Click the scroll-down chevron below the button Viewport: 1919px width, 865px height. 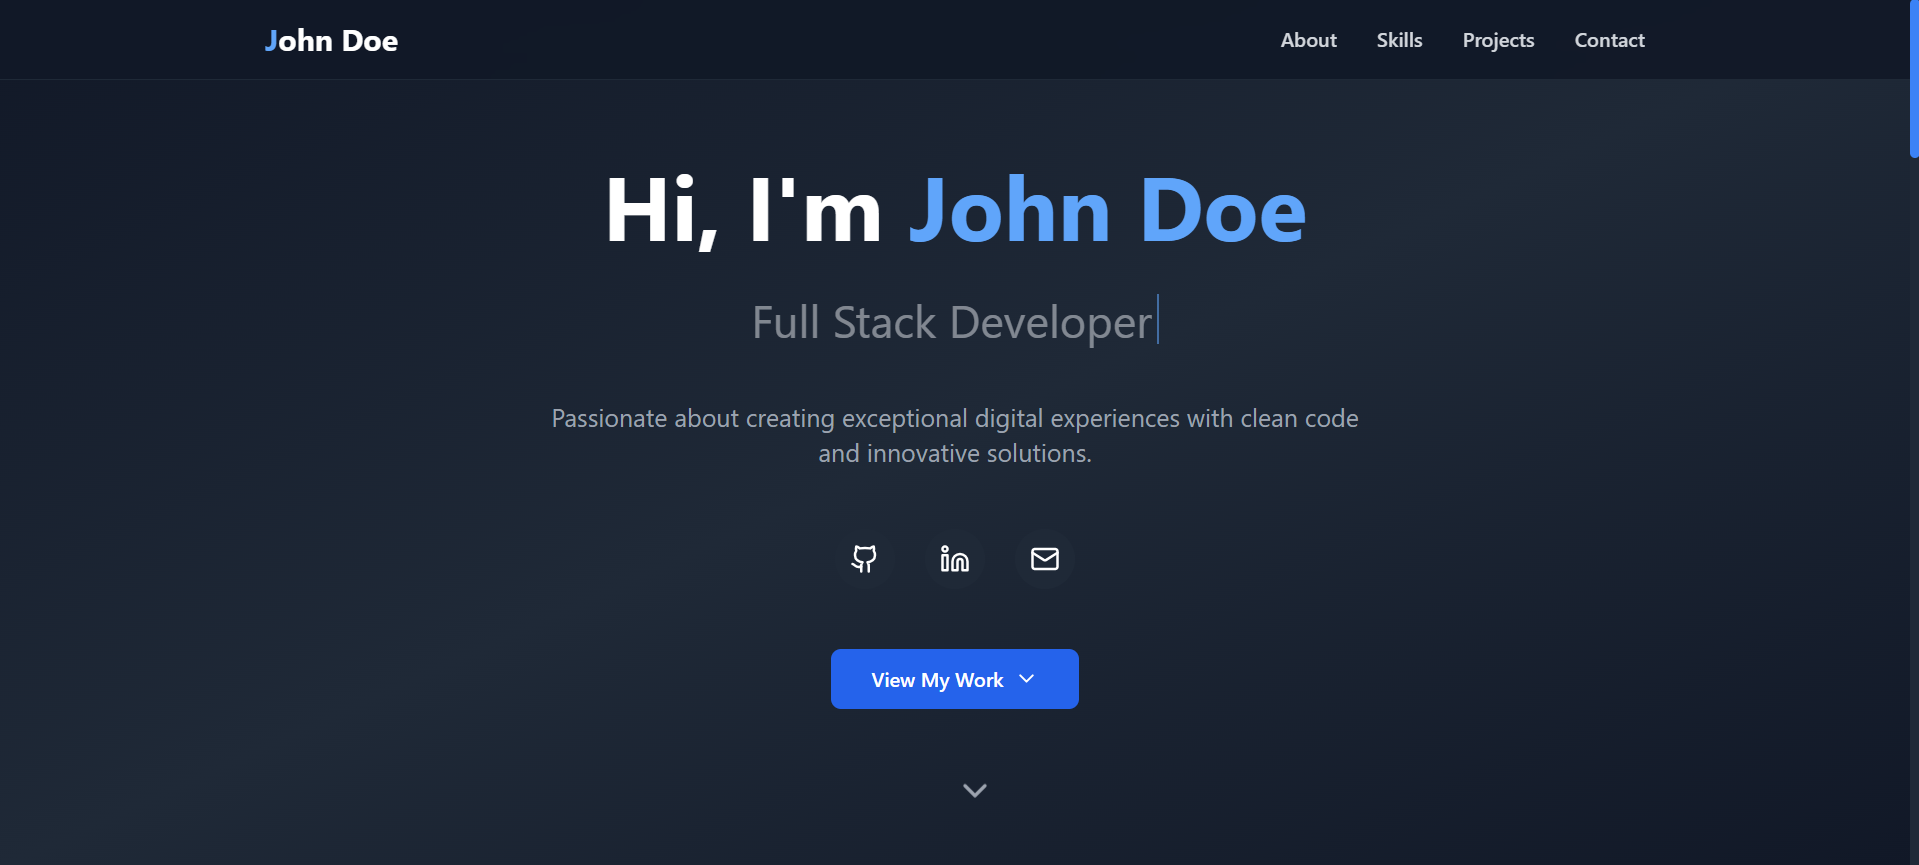(x=974, y=790)
